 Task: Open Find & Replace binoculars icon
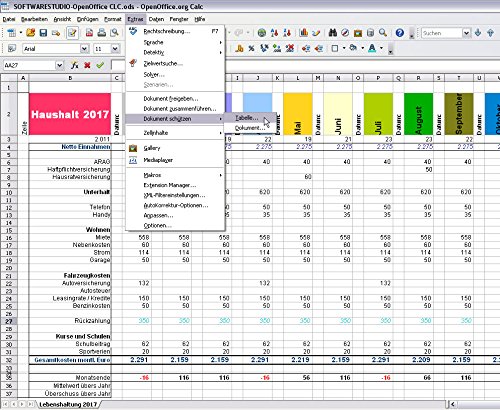coord(333,33)
